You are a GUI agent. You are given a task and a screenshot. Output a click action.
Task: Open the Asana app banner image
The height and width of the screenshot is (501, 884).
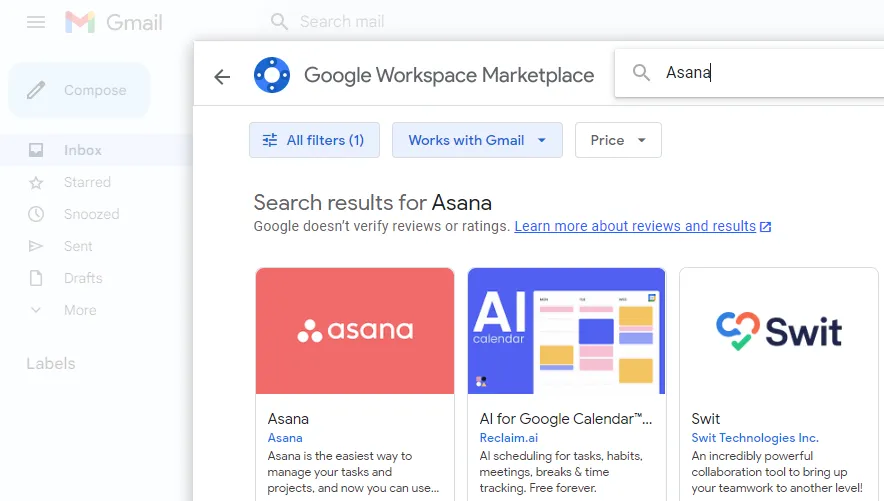coord(355,331)
